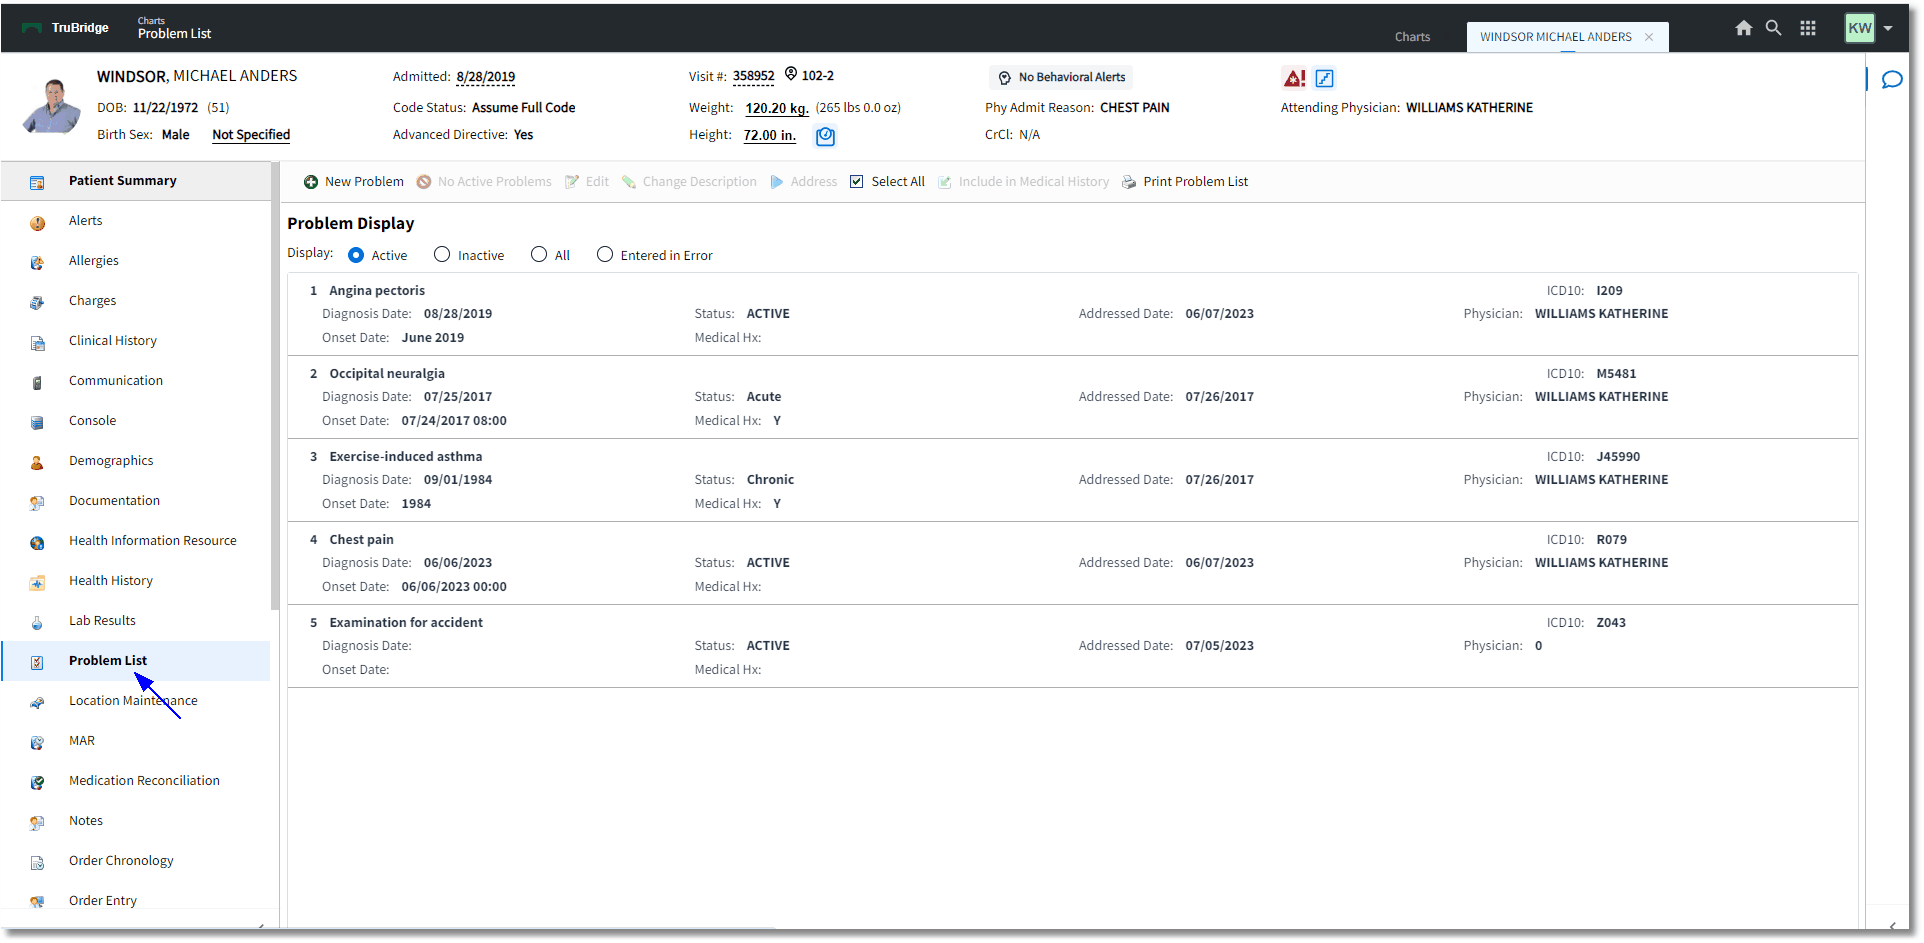
Task: Click ICD10 code M5481
Action: click(1616, 374)
